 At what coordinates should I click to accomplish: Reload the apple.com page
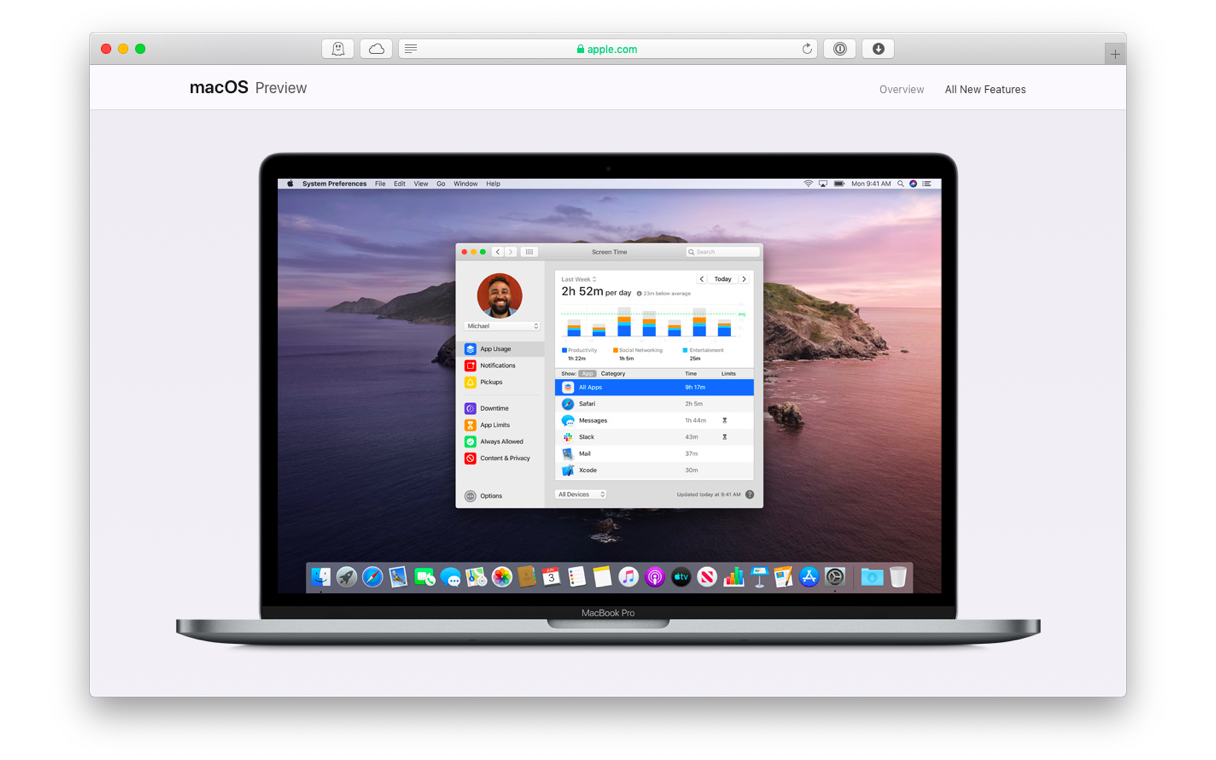coord(807,49)
